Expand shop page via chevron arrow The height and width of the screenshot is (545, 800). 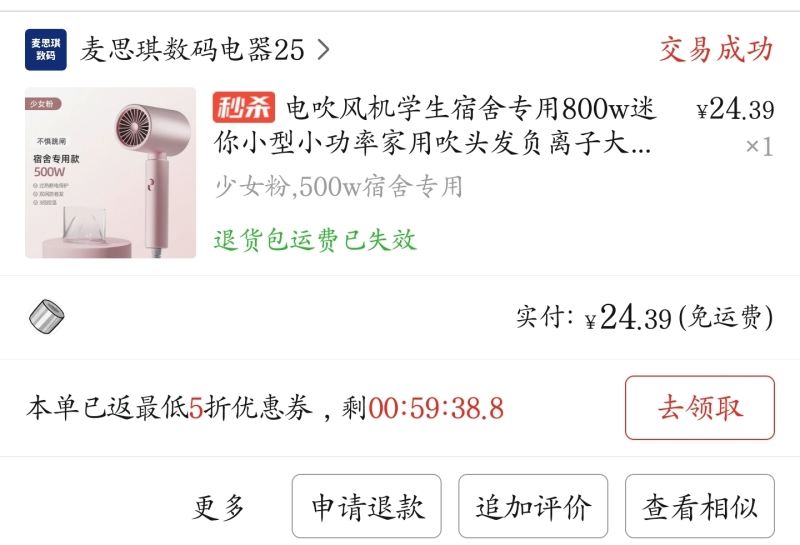pos(323,49)
